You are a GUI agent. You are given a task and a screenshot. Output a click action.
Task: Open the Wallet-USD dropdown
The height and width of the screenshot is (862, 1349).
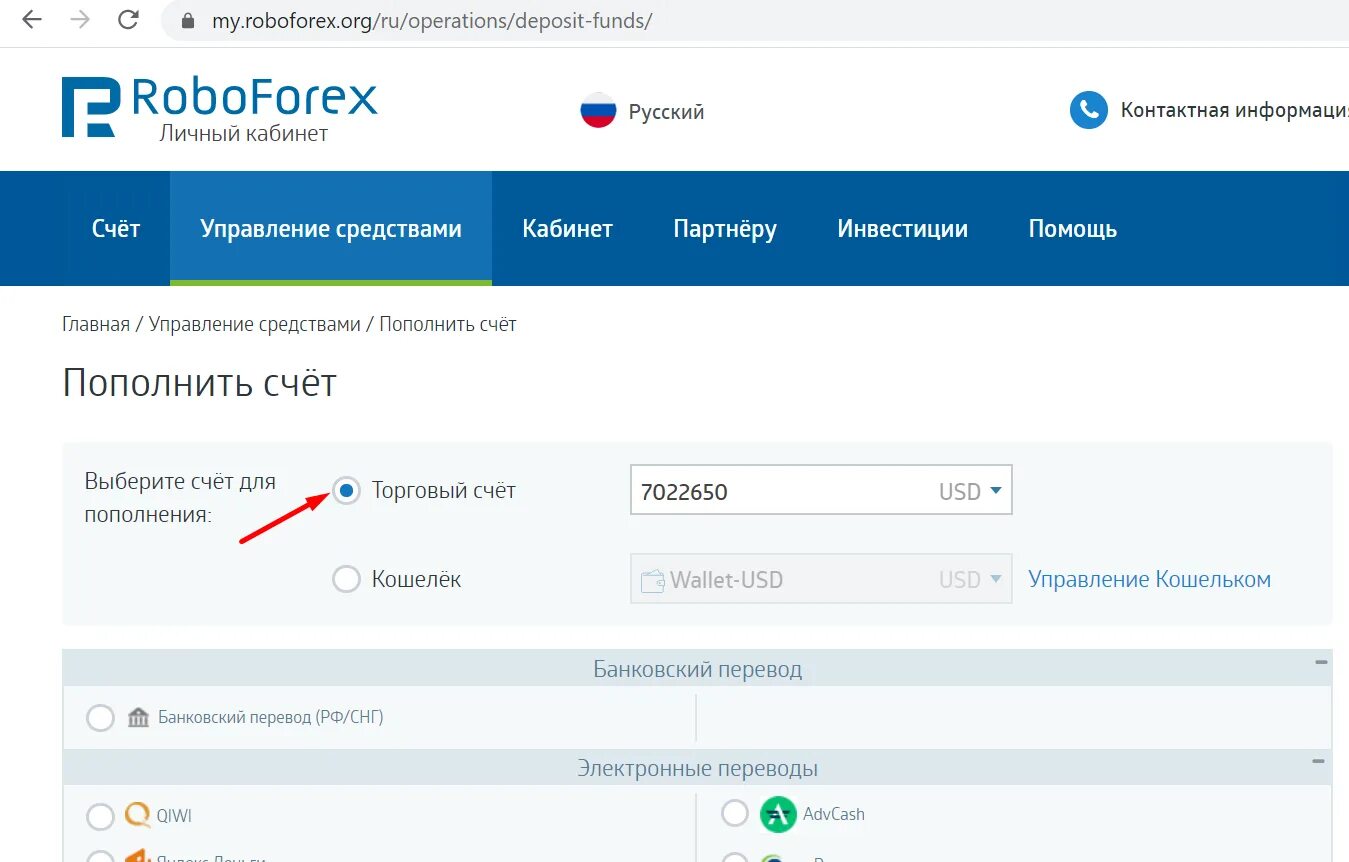coord(821,579)
